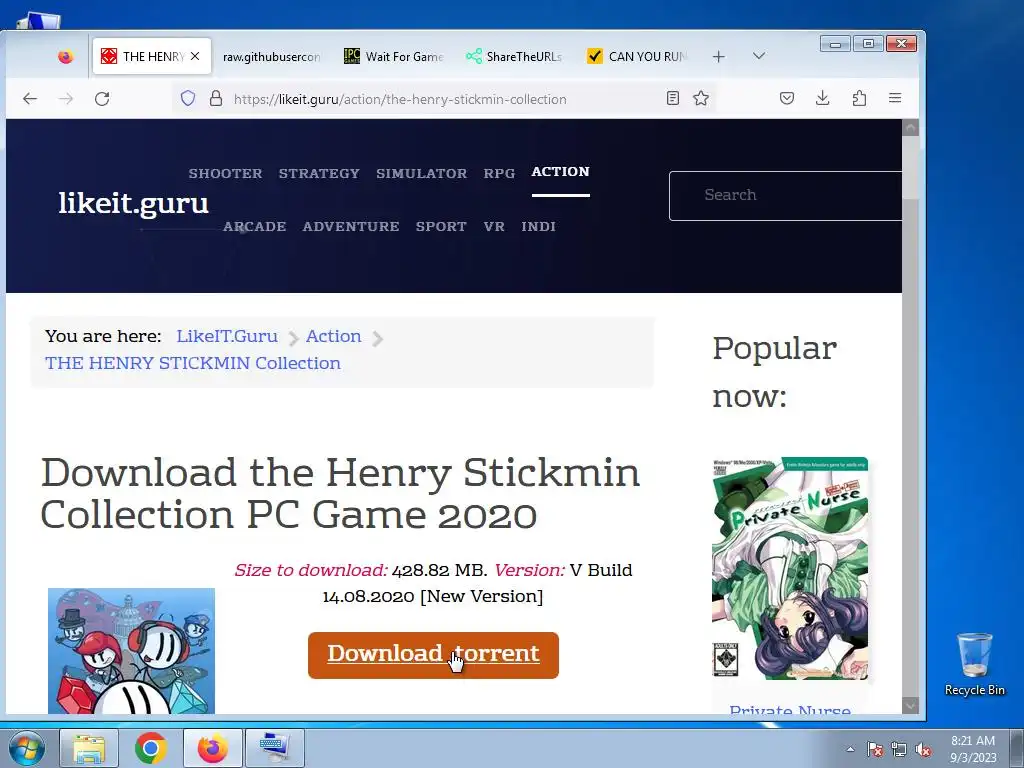This screenshot has width=1024, height=768.
Task: Follow the Private Nurse text link
Action: click(x=790, y=709)
